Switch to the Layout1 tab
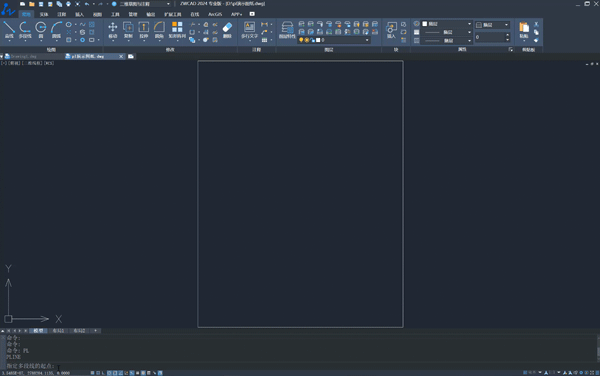Viewport: 600px width, 376px height. pos(58,330)
